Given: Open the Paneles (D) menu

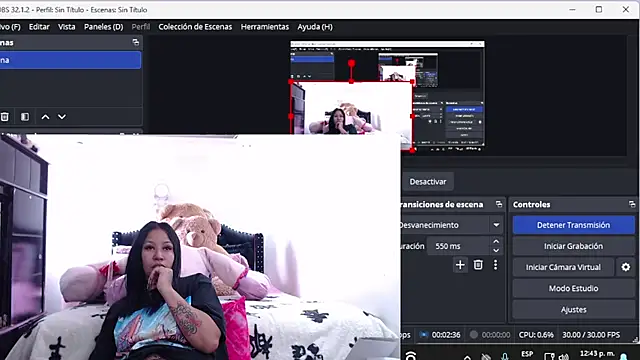Looking at the screenshot, I should pyautogui.click(x=103, y=27).
